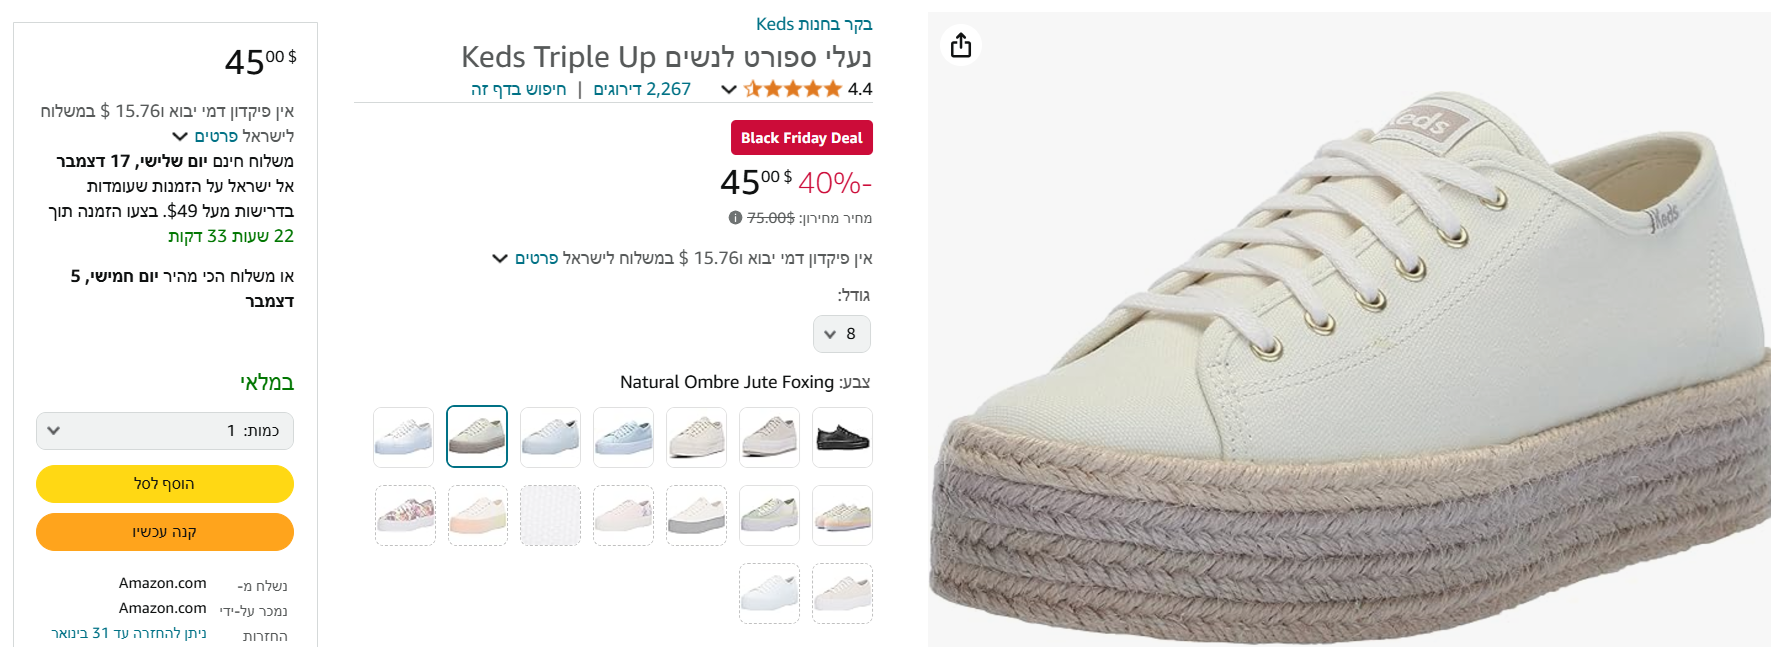The image size is (1771, 647).
Task: Select the black shoe color swatch
Action: [x=842, y=437]
